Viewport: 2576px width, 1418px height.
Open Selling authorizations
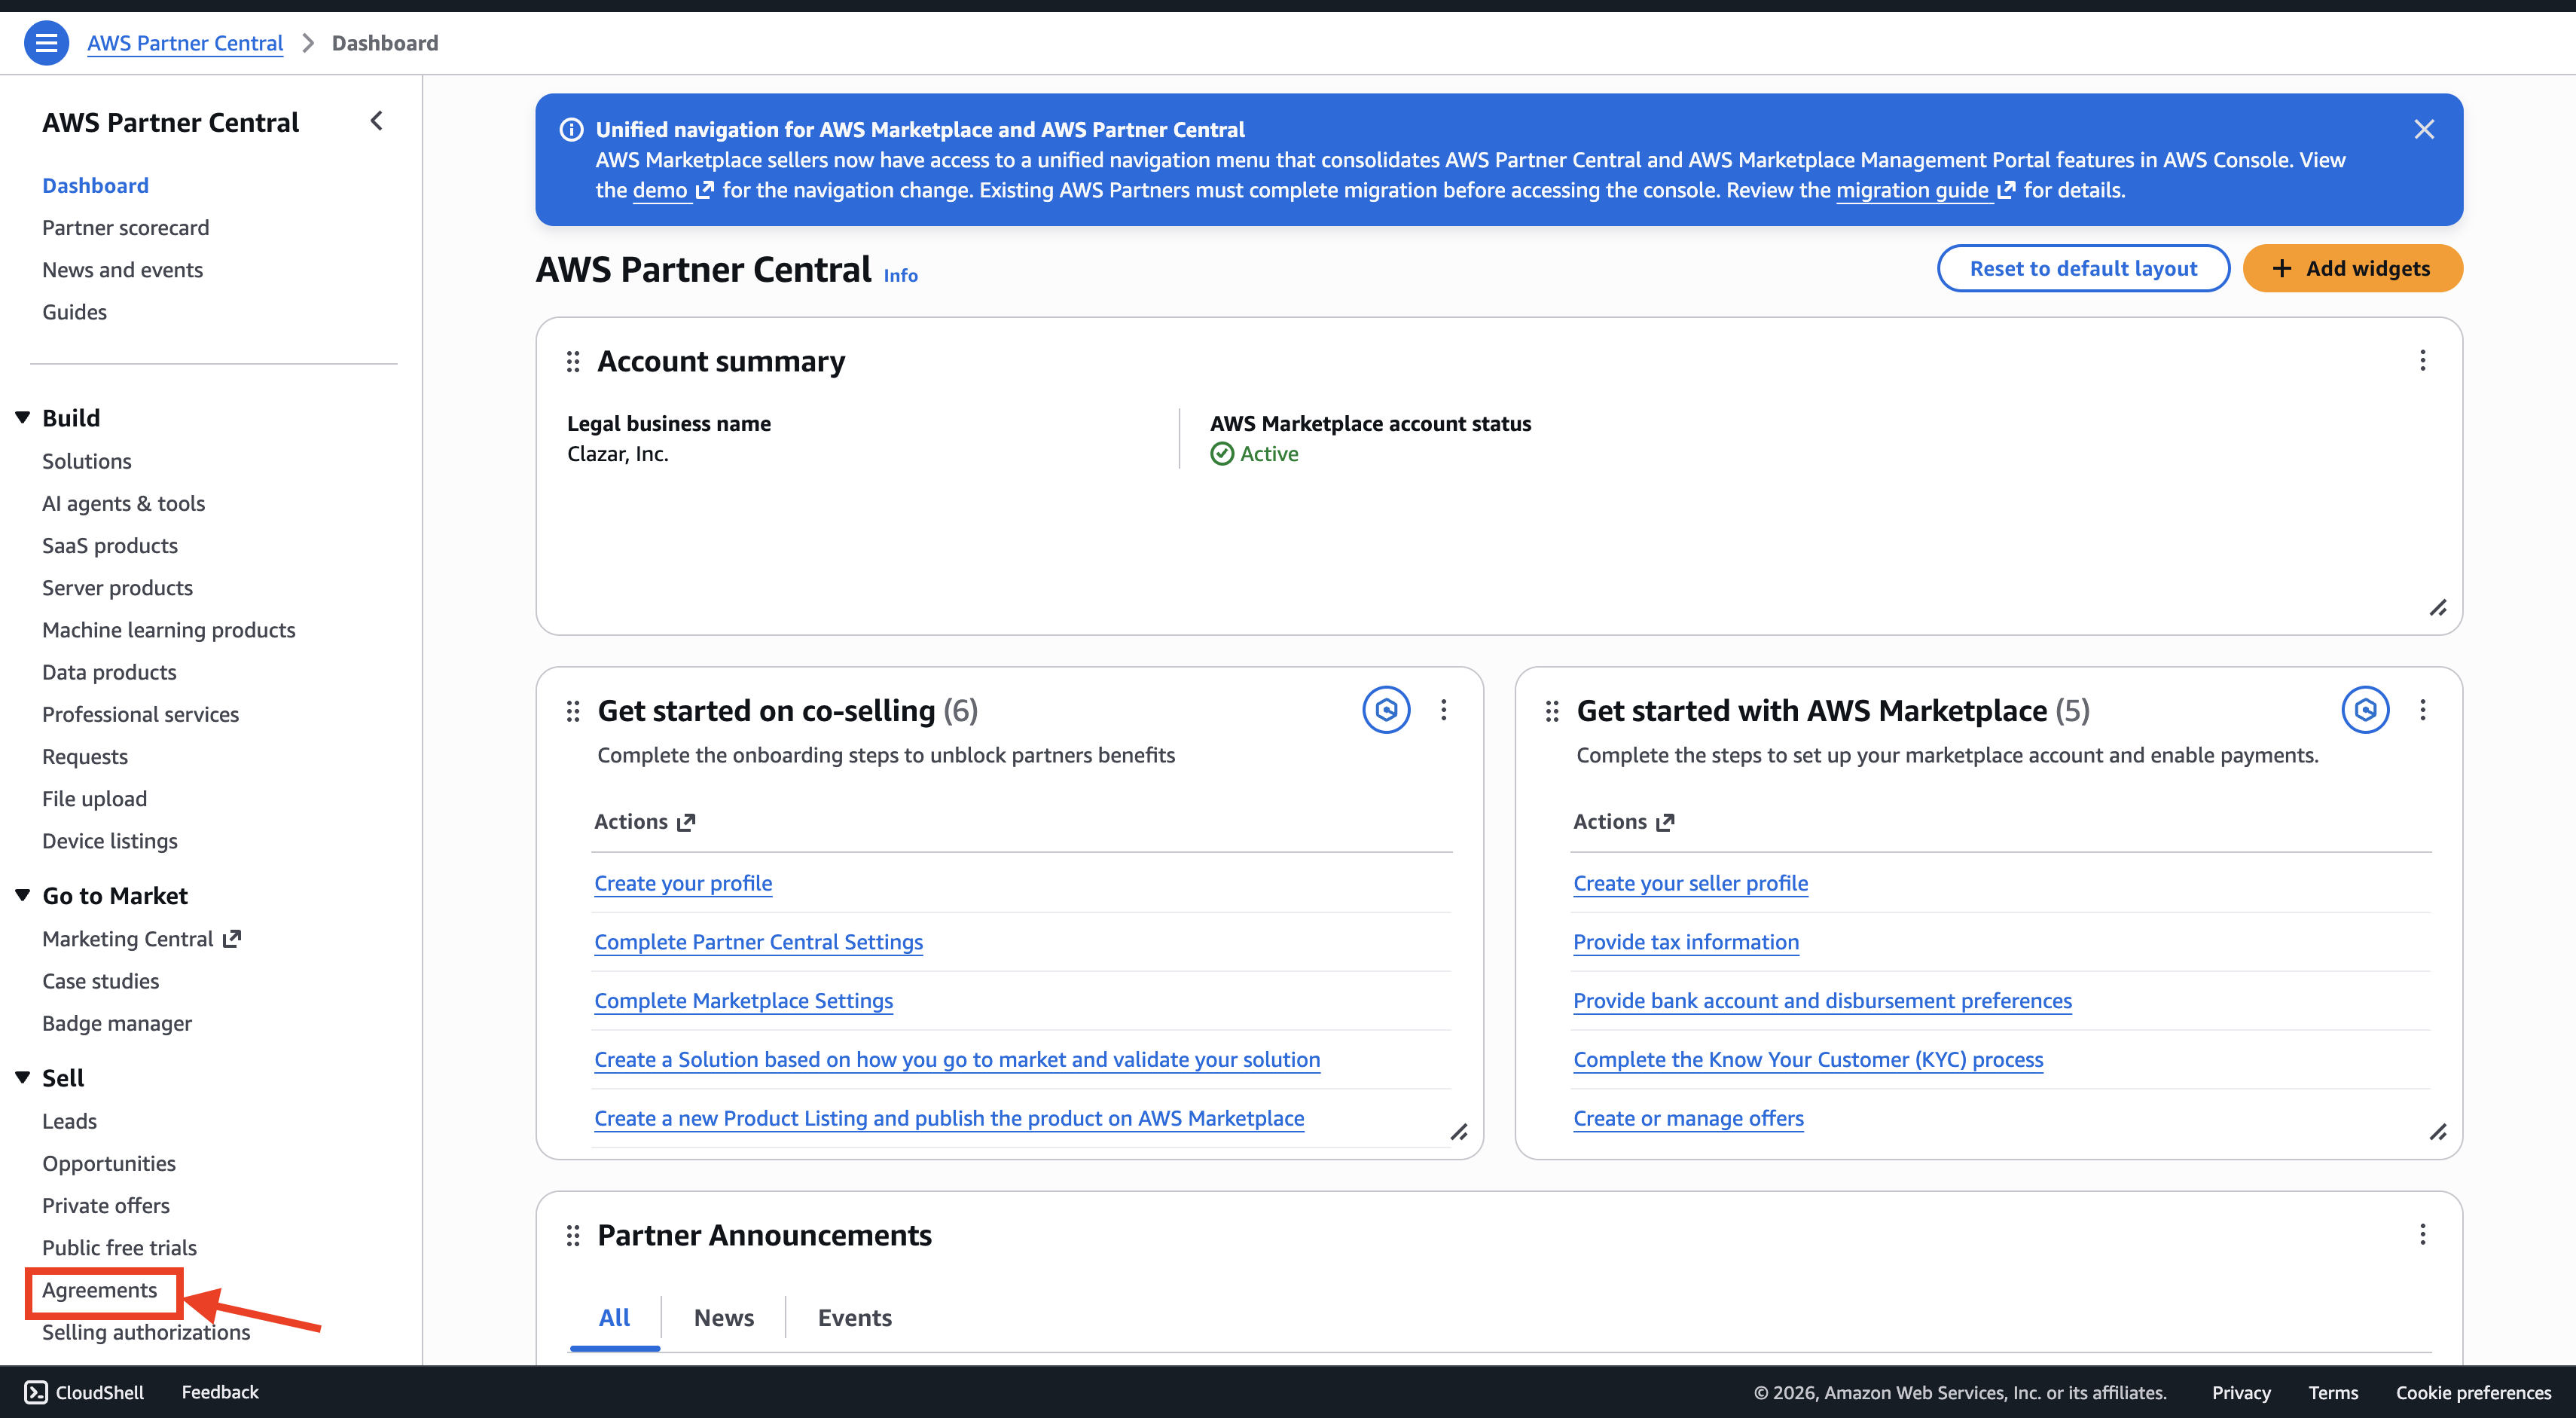click(x=146, y=1332)
